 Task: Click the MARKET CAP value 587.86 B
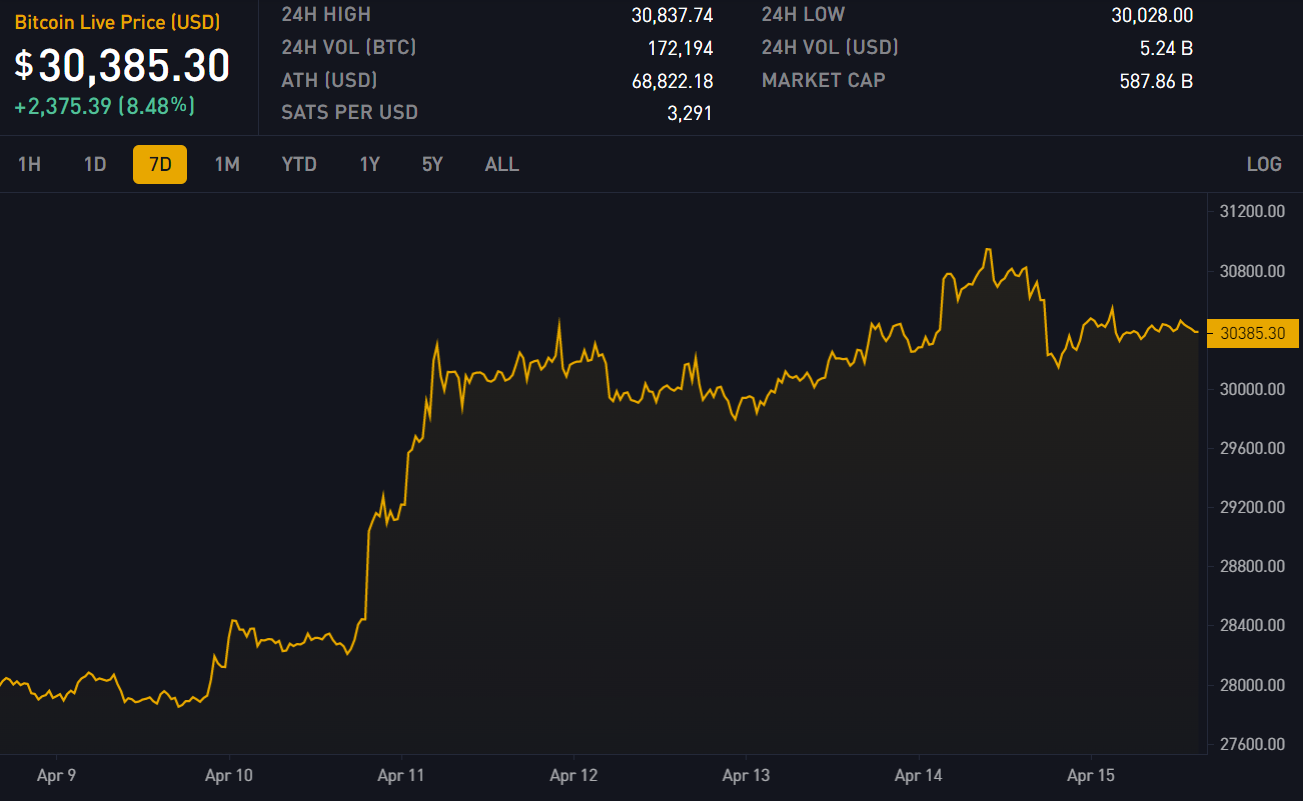1155,81
